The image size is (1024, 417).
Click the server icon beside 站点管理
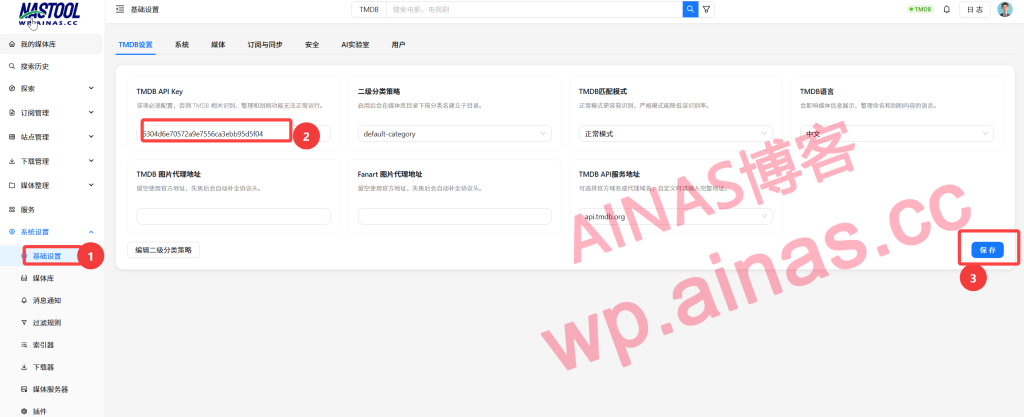click(12, 137)
